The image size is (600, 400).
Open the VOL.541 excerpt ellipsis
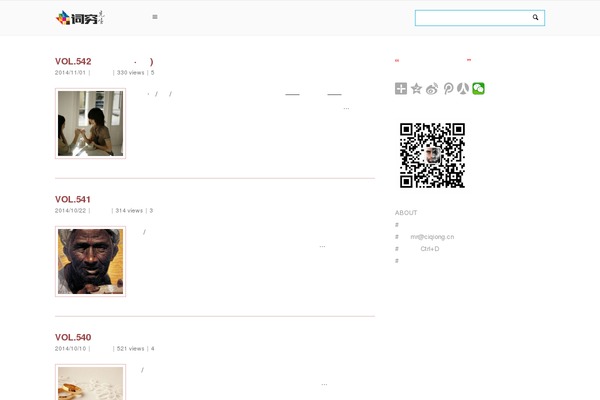[x=322, y=247]
